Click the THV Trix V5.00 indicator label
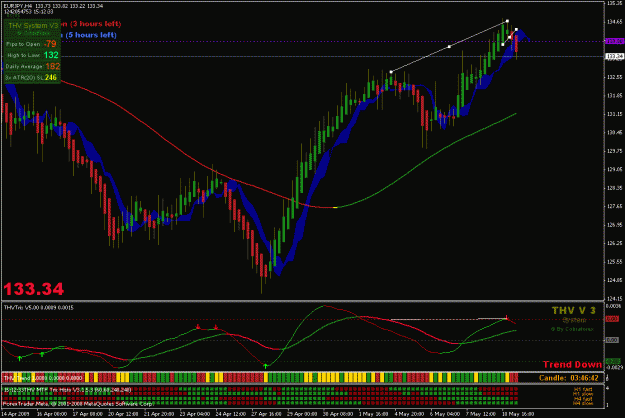The image size is (625, 418). (x=38, y=308)
